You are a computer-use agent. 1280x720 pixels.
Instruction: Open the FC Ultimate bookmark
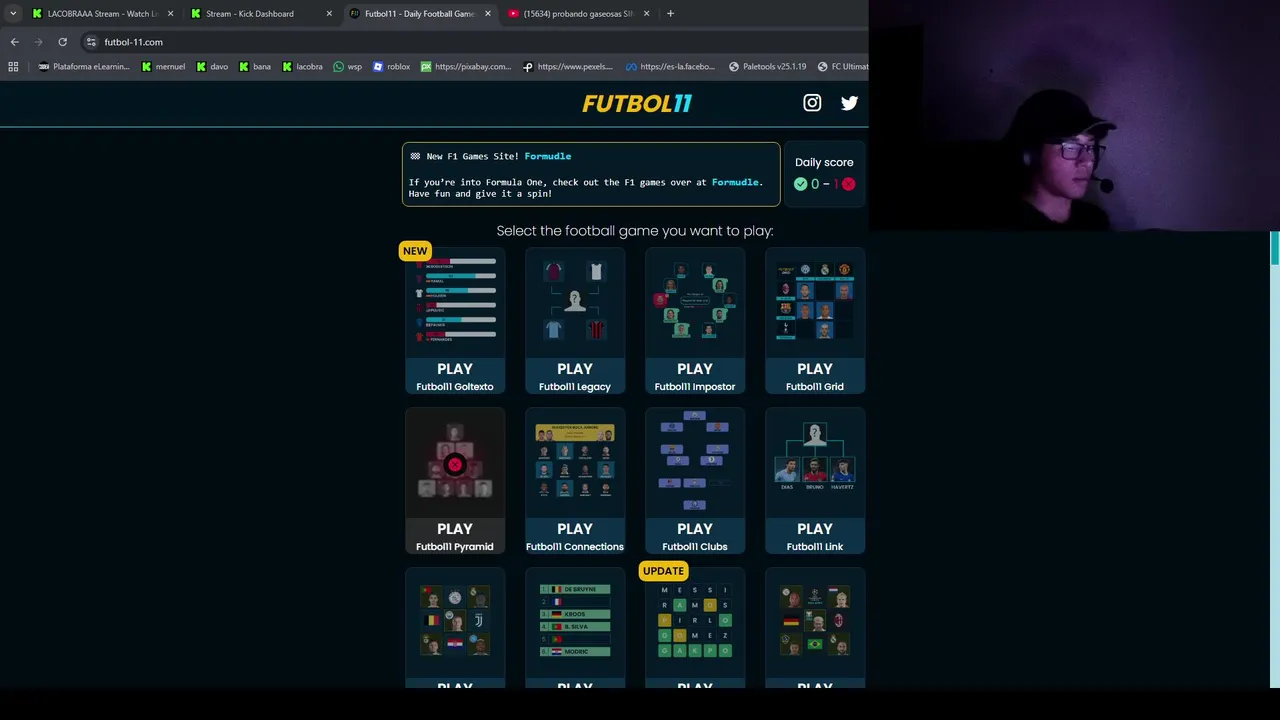[x=843, y=66]
